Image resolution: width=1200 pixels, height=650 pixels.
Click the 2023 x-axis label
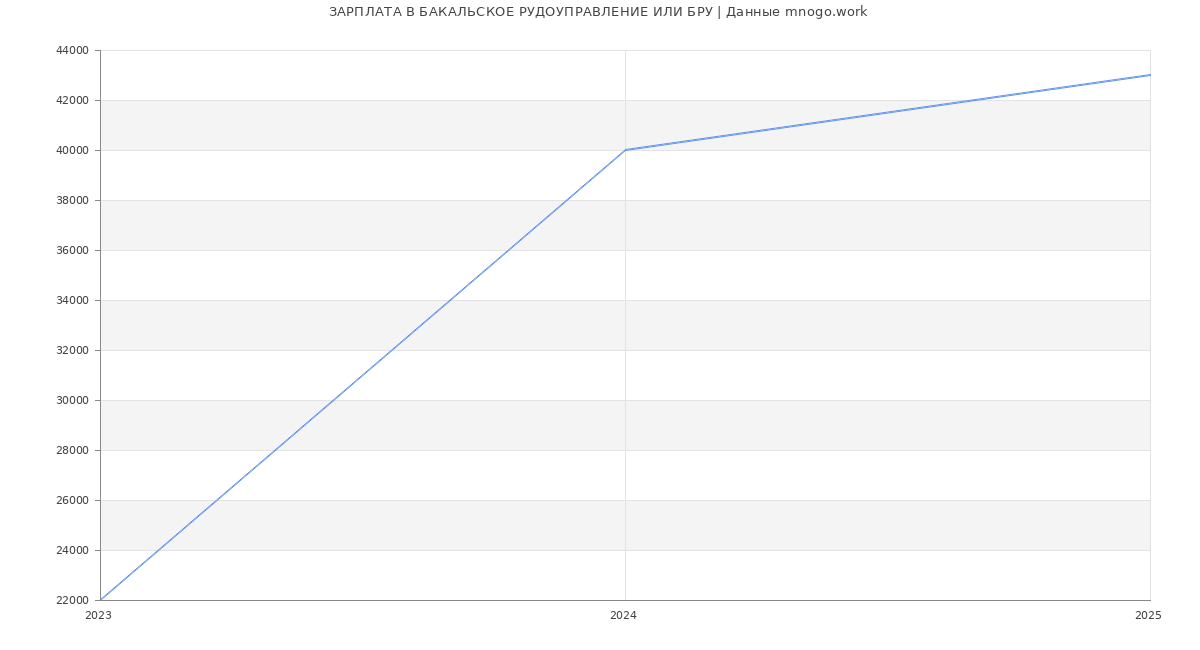click(98, 616)
